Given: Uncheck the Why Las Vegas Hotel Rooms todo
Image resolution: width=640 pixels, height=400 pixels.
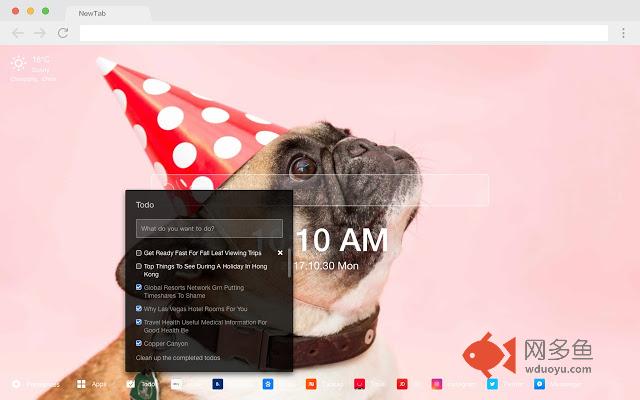Looking at the screenshot, I should click(139, 309).
